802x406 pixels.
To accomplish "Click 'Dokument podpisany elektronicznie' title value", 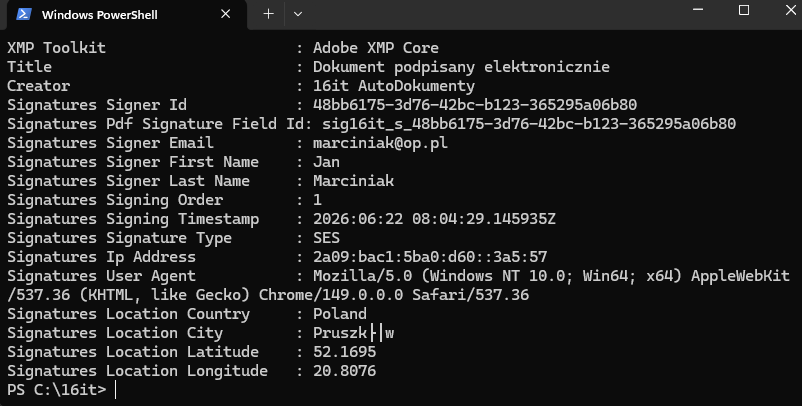I will 461,67.
